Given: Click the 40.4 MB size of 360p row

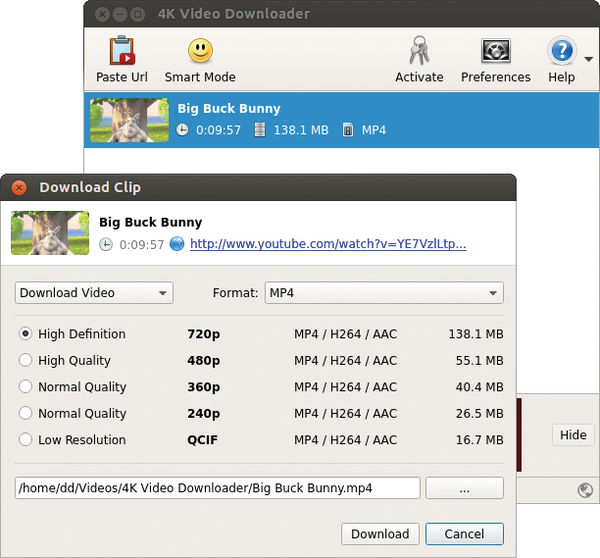Looking at the screenshot, I should (479, 387).
